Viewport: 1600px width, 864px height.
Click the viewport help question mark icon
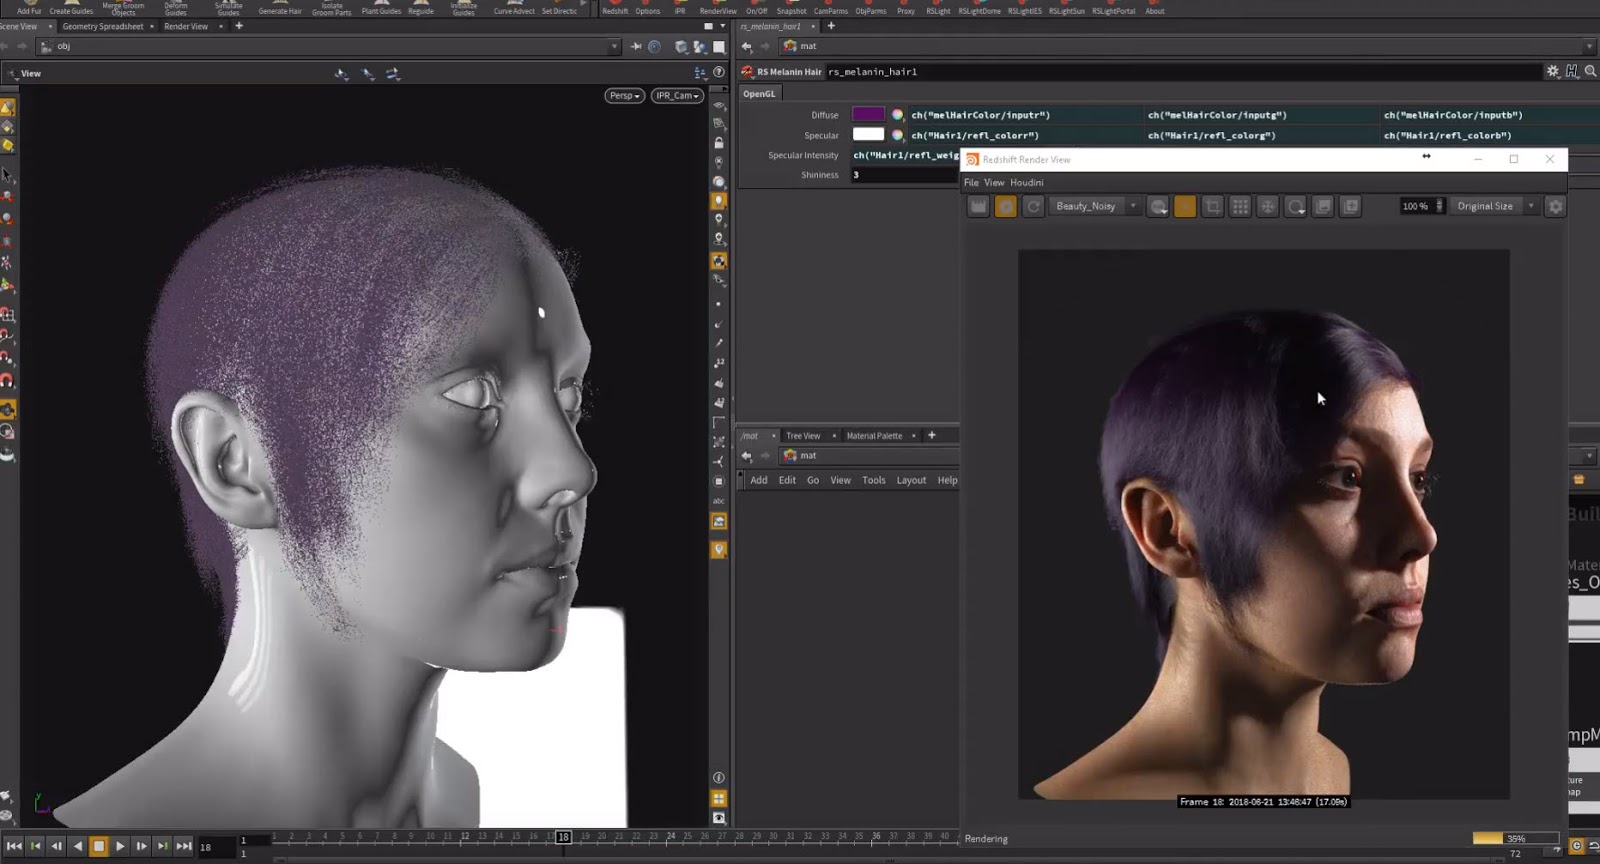(x=718, y=72)
